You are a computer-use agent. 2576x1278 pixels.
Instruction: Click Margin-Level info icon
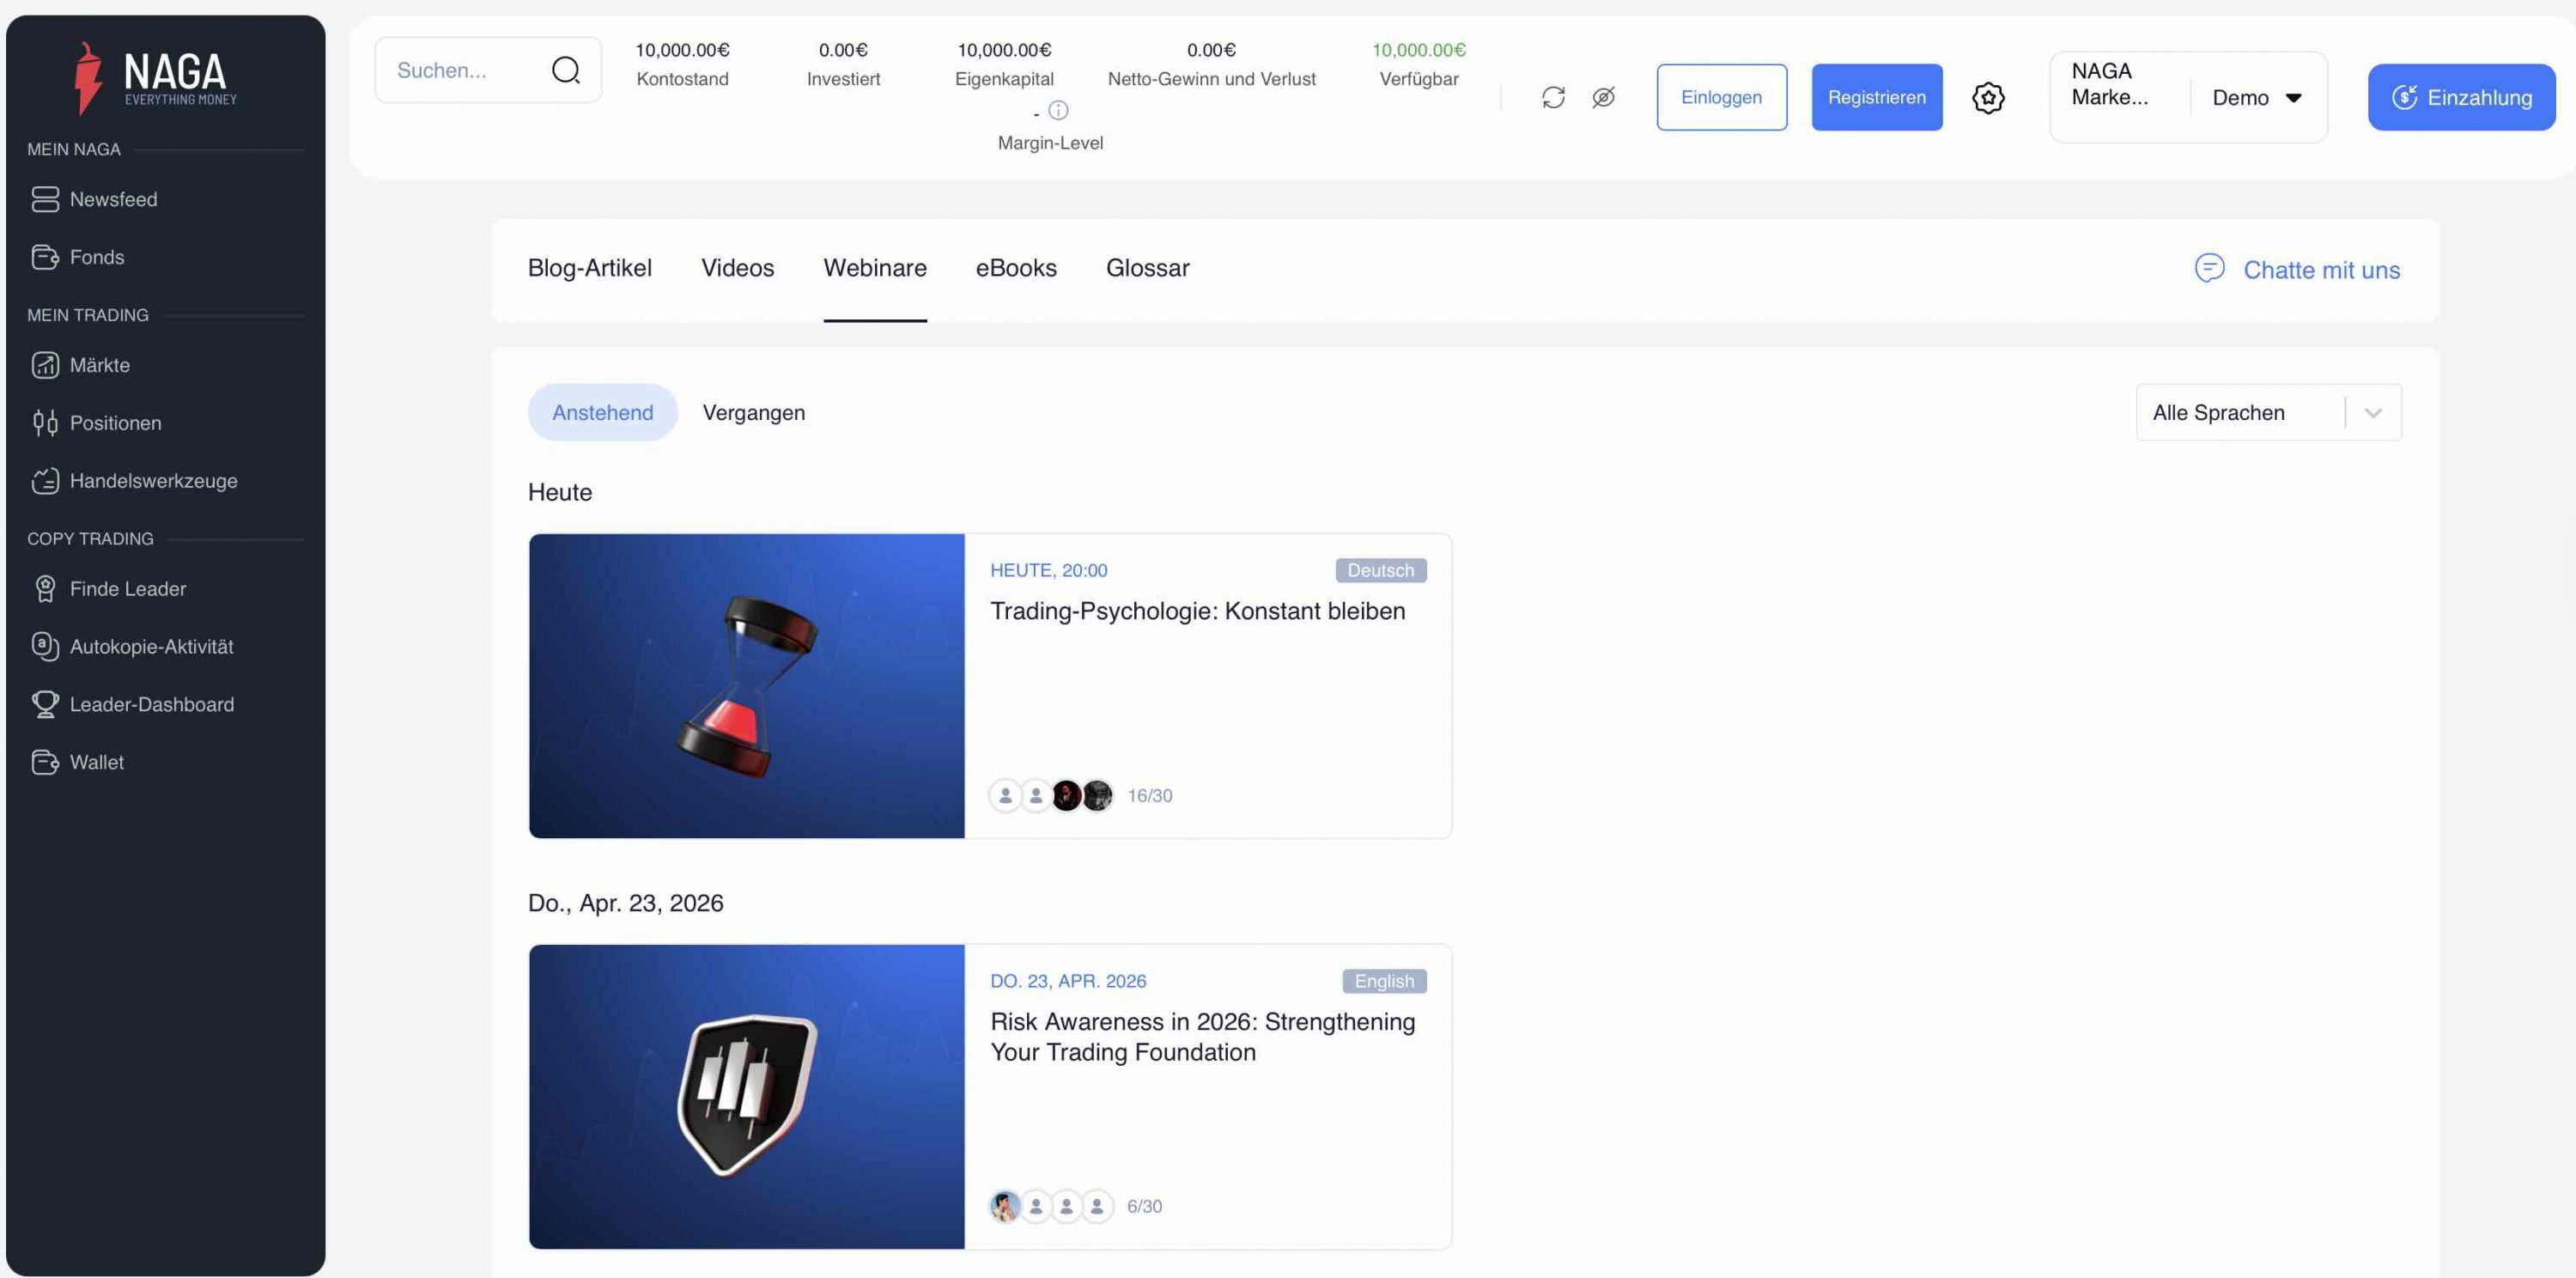point(1058,110)
